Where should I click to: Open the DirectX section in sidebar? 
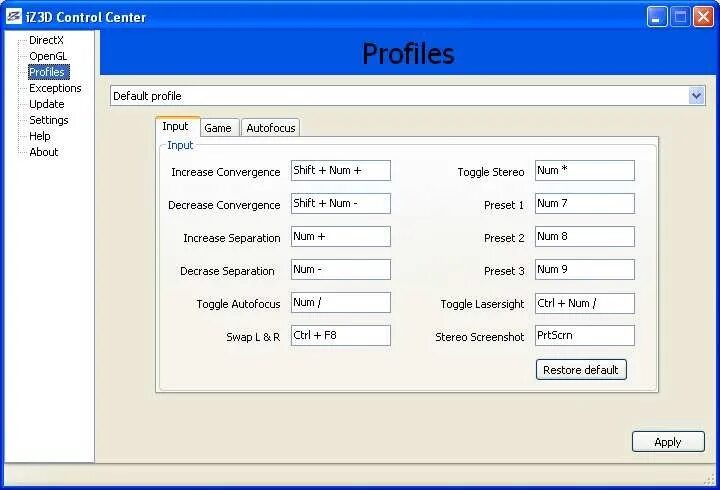click(x=46, y=40)
